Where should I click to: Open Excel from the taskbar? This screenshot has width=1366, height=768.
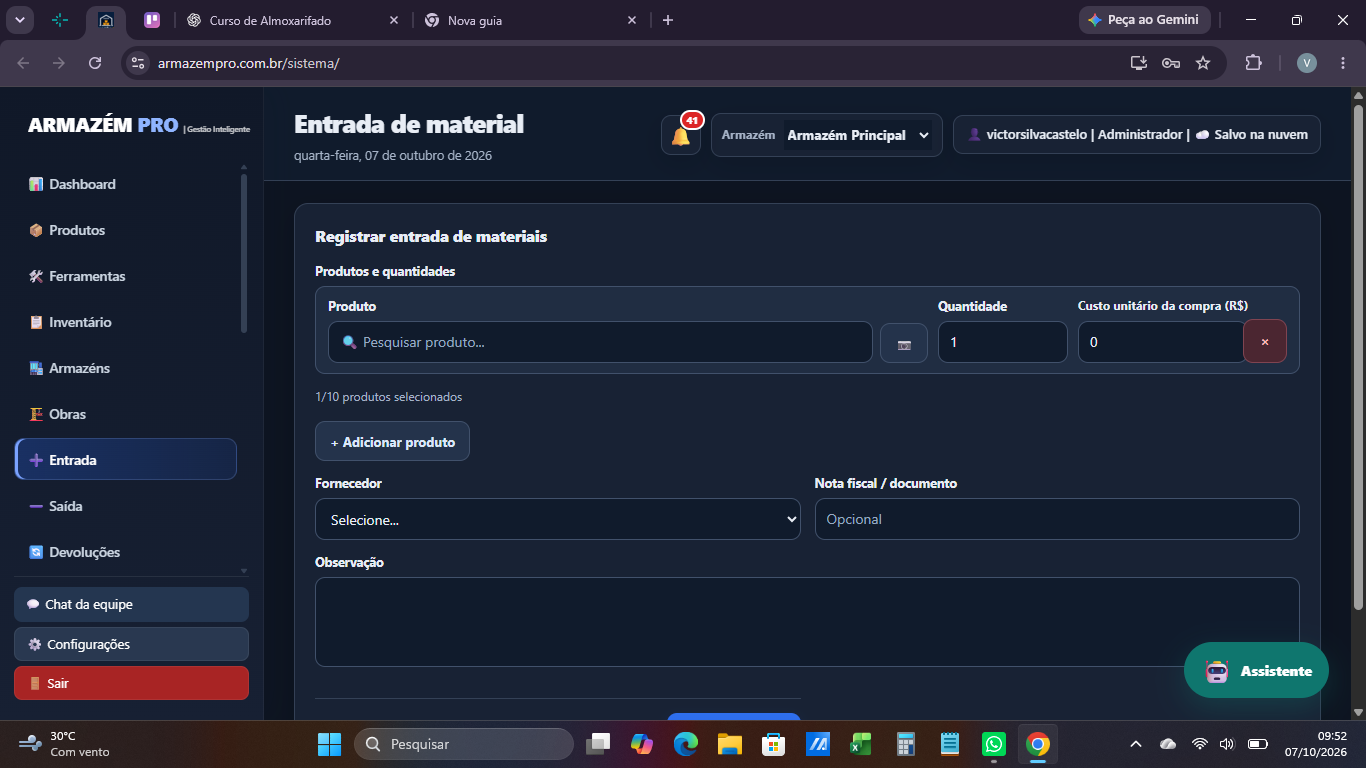861,744
